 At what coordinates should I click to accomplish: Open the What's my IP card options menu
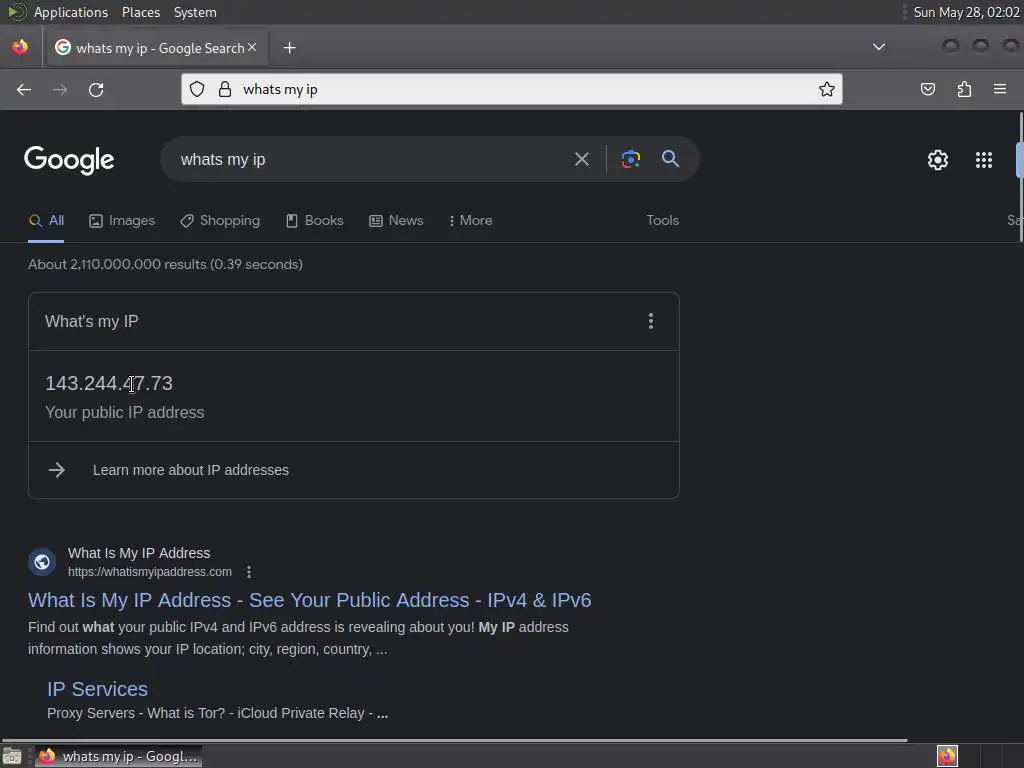point(650,321)
